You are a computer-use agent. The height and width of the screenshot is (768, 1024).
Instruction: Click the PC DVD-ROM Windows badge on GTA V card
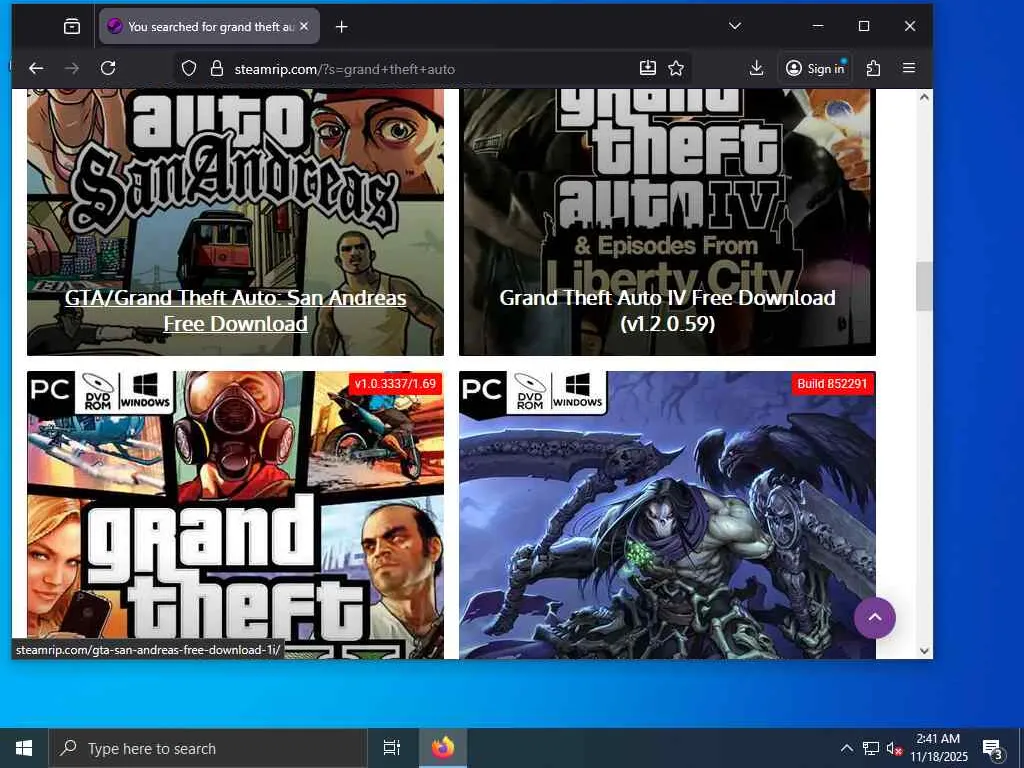(101, 391)
